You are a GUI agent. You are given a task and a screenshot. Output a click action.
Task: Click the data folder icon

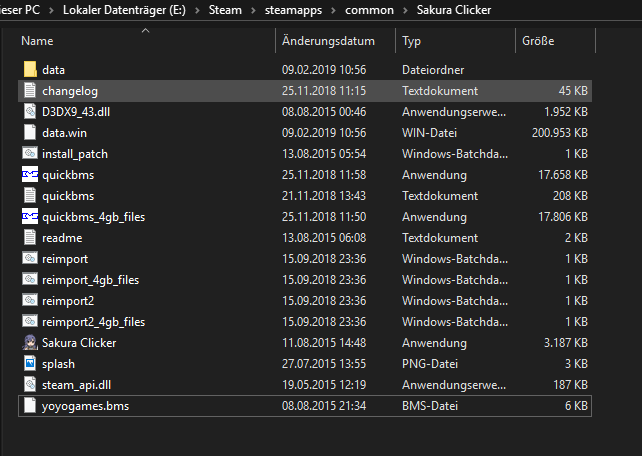click(29, 70)
